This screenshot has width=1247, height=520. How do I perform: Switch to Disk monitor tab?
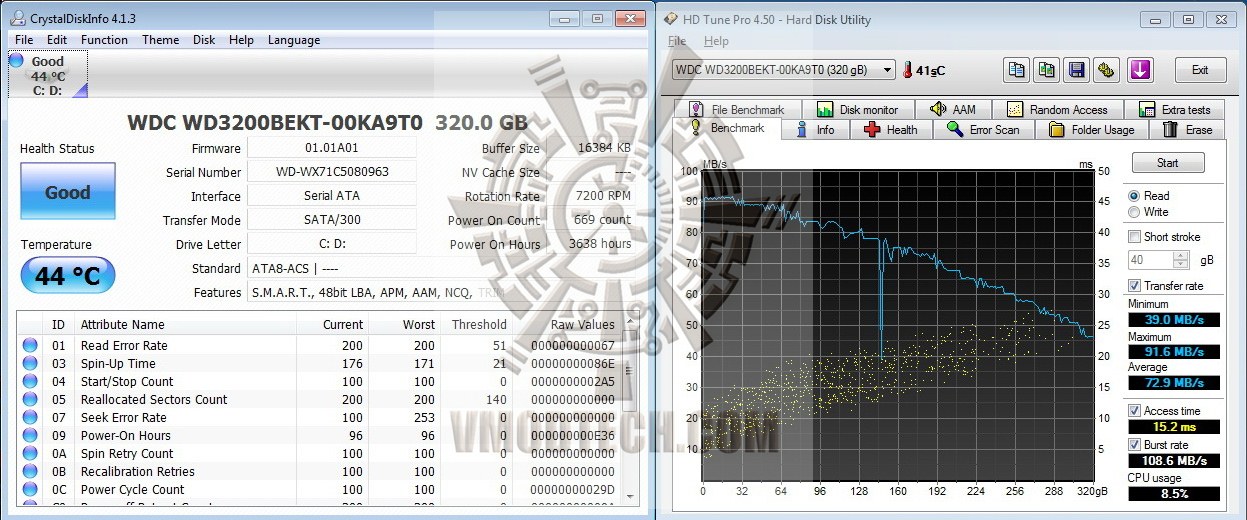[858, 109]
